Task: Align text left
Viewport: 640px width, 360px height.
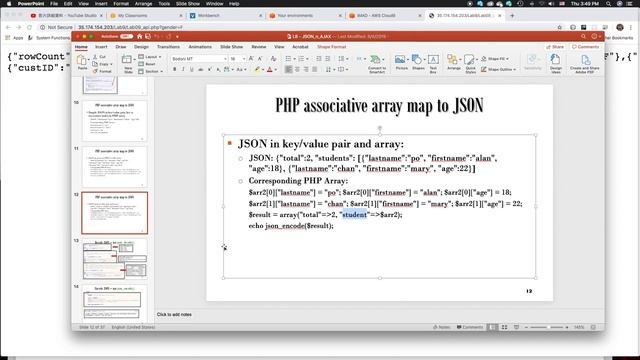Action: [289, 69]
